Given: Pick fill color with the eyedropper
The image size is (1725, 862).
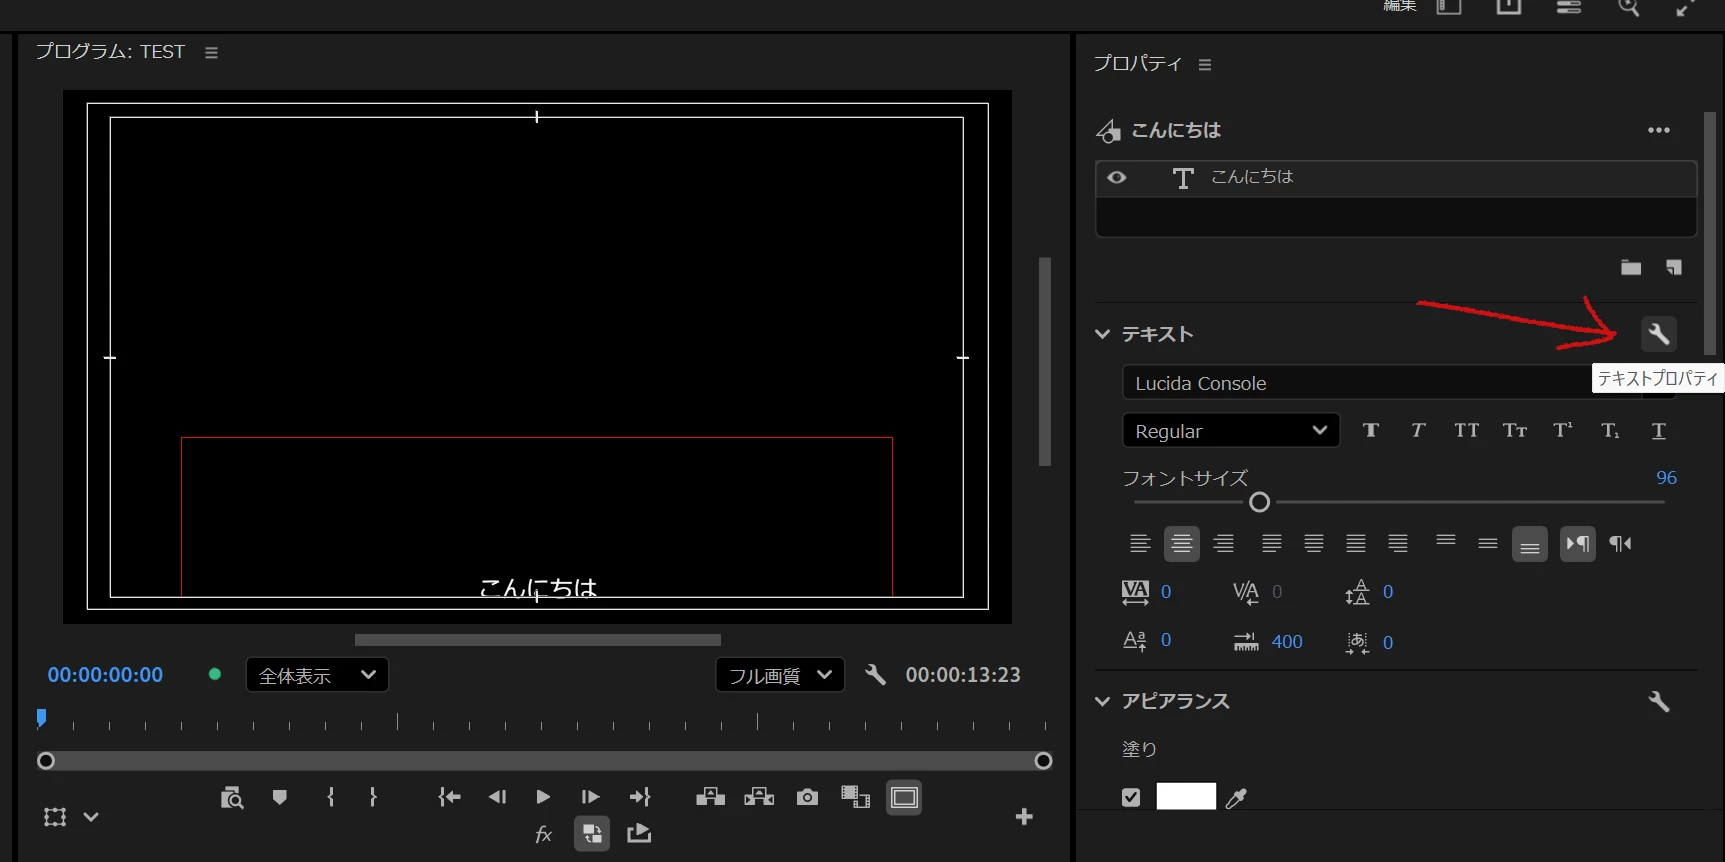Looking at the screenshot, I should point(1236,797).
